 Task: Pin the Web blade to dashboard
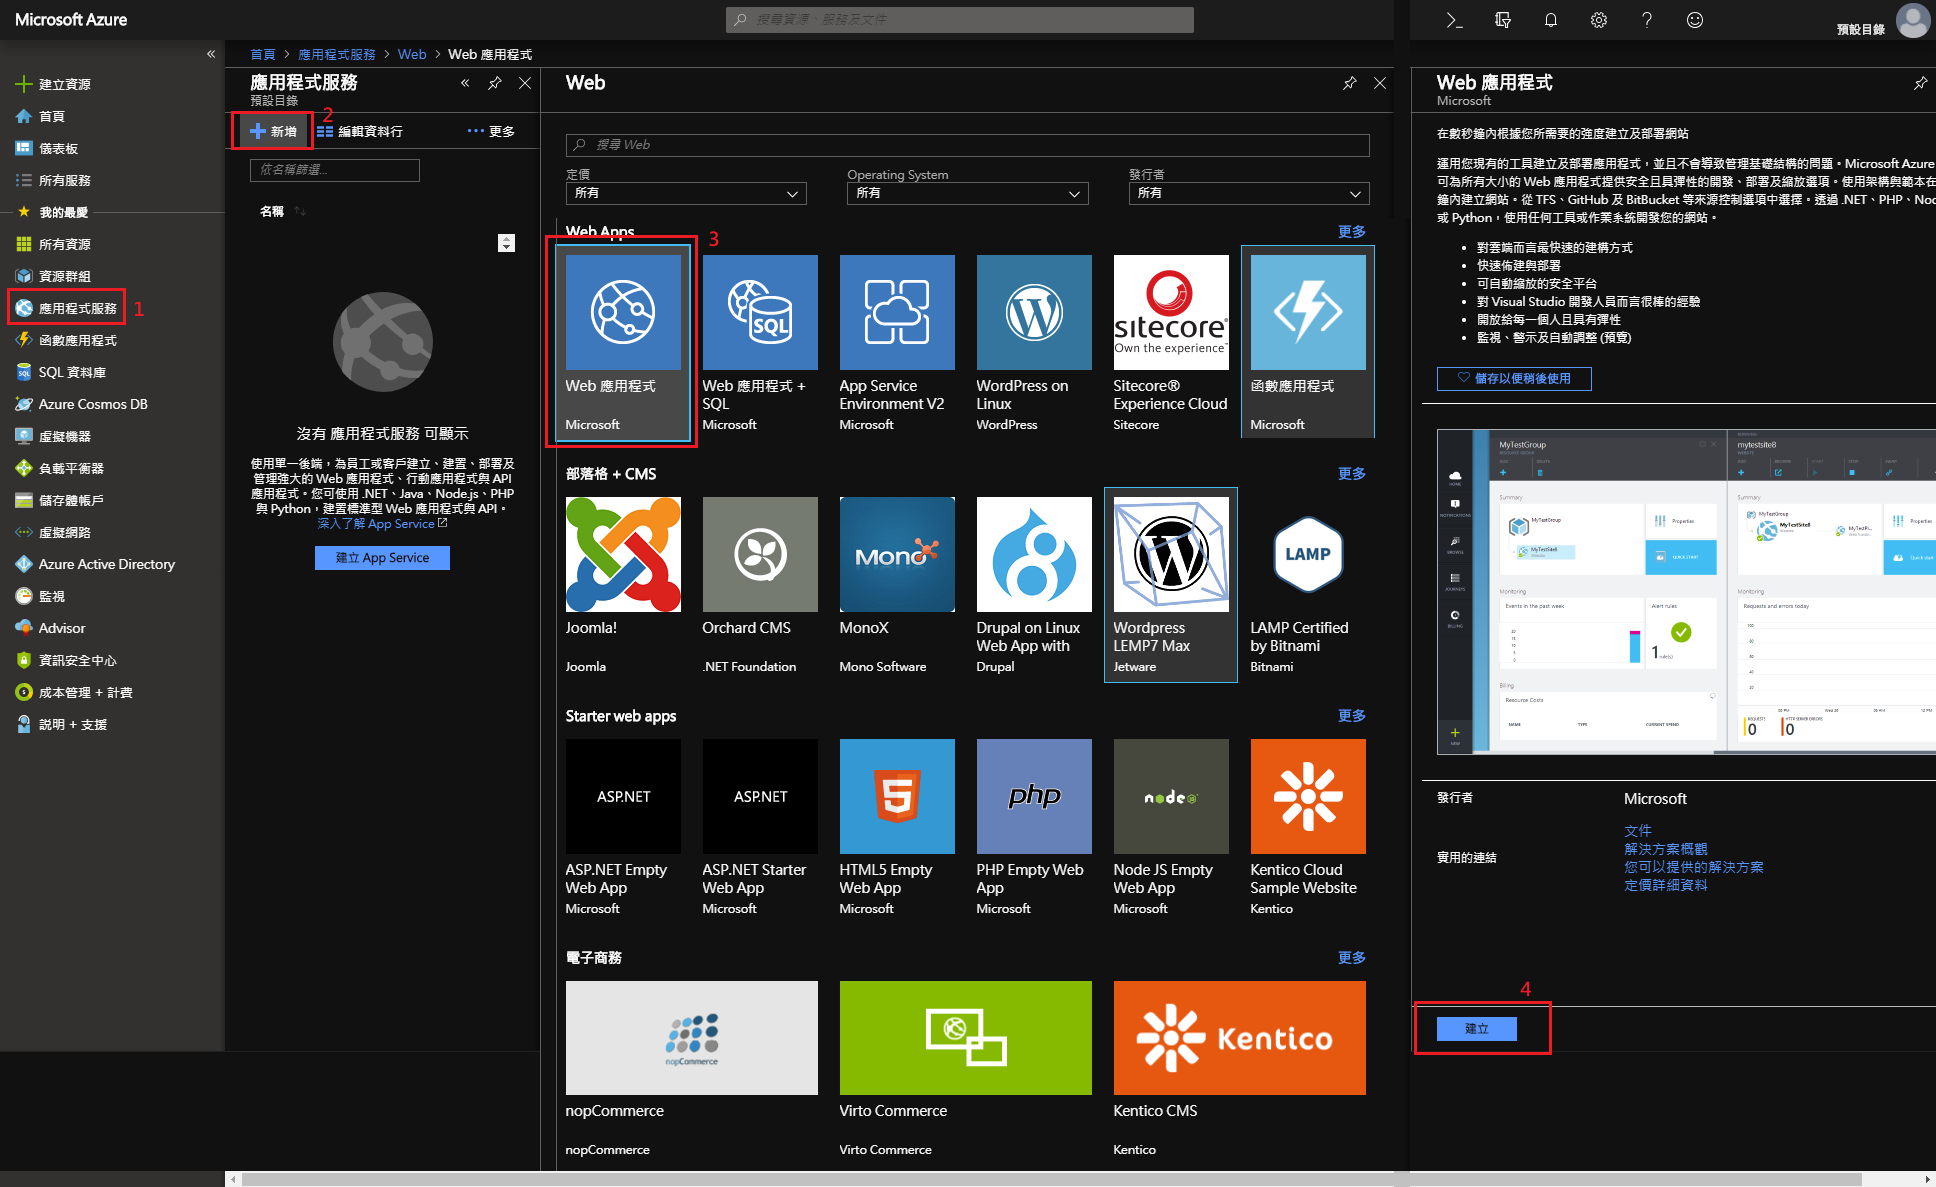[1349, 83]
